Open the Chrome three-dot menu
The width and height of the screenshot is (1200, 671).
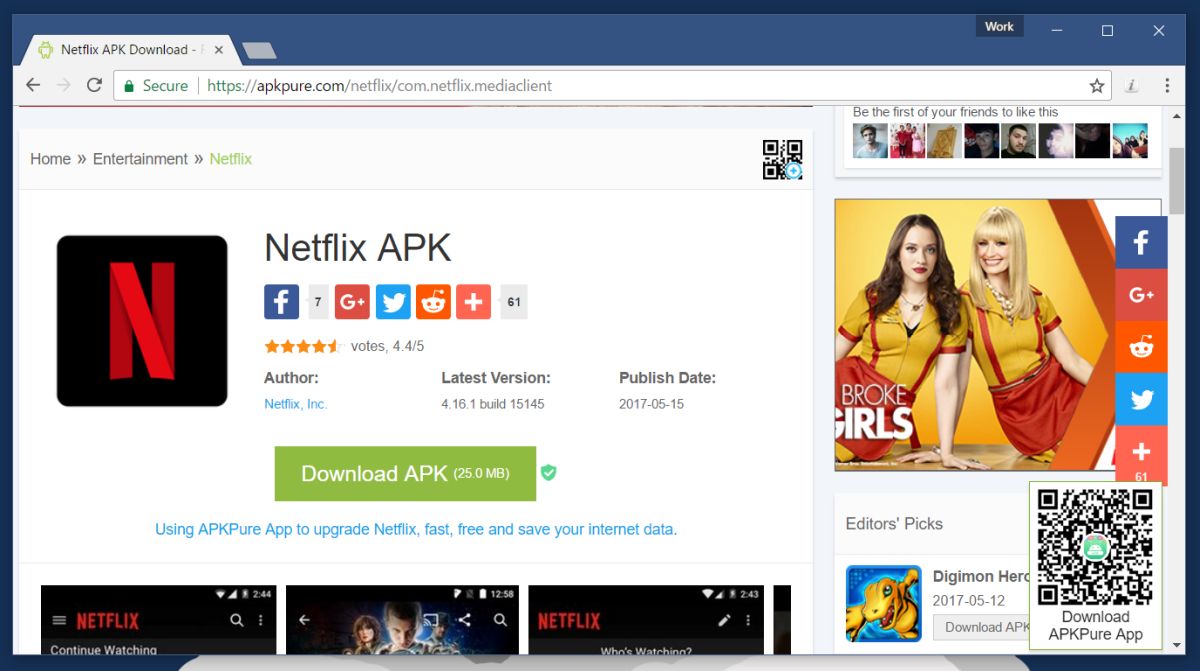(1167, 86)
